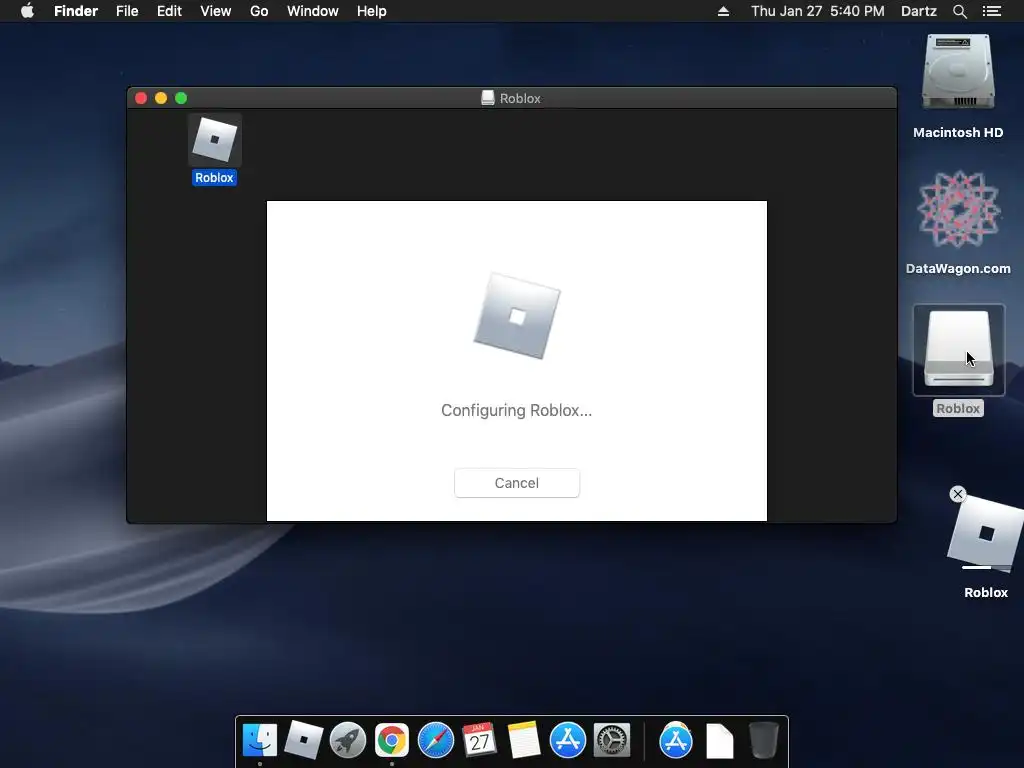
Task: Click the date and time in menu bar
Action: (x=818, y=11)
